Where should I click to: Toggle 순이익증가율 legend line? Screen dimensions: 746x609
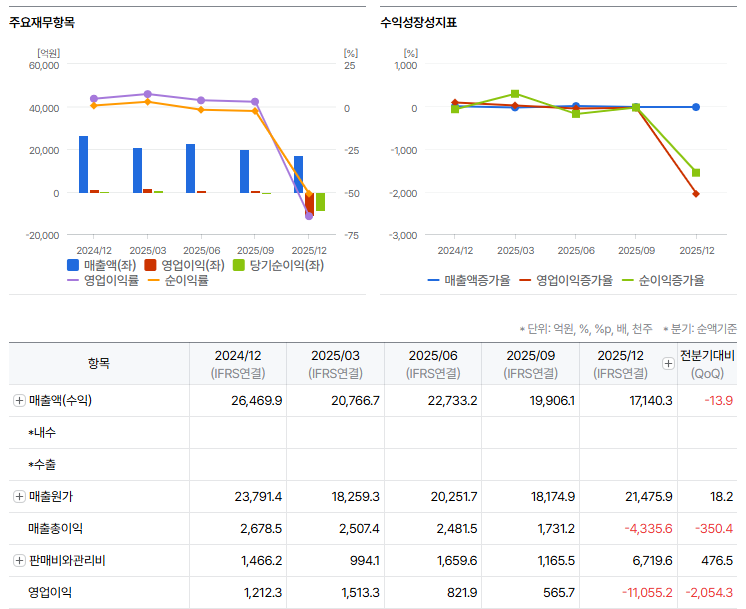663,280
